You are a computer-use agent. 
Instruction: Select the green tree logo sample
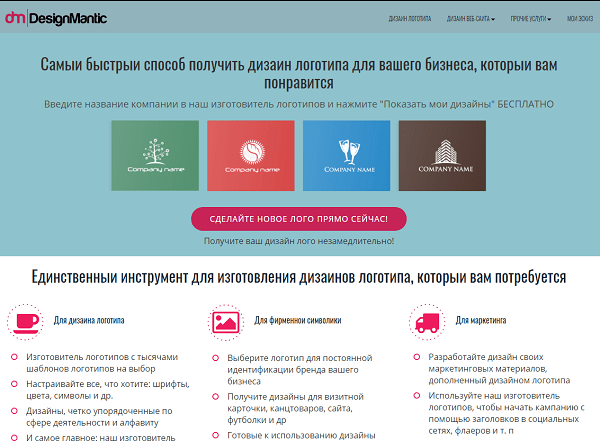[x=155, y=155]
